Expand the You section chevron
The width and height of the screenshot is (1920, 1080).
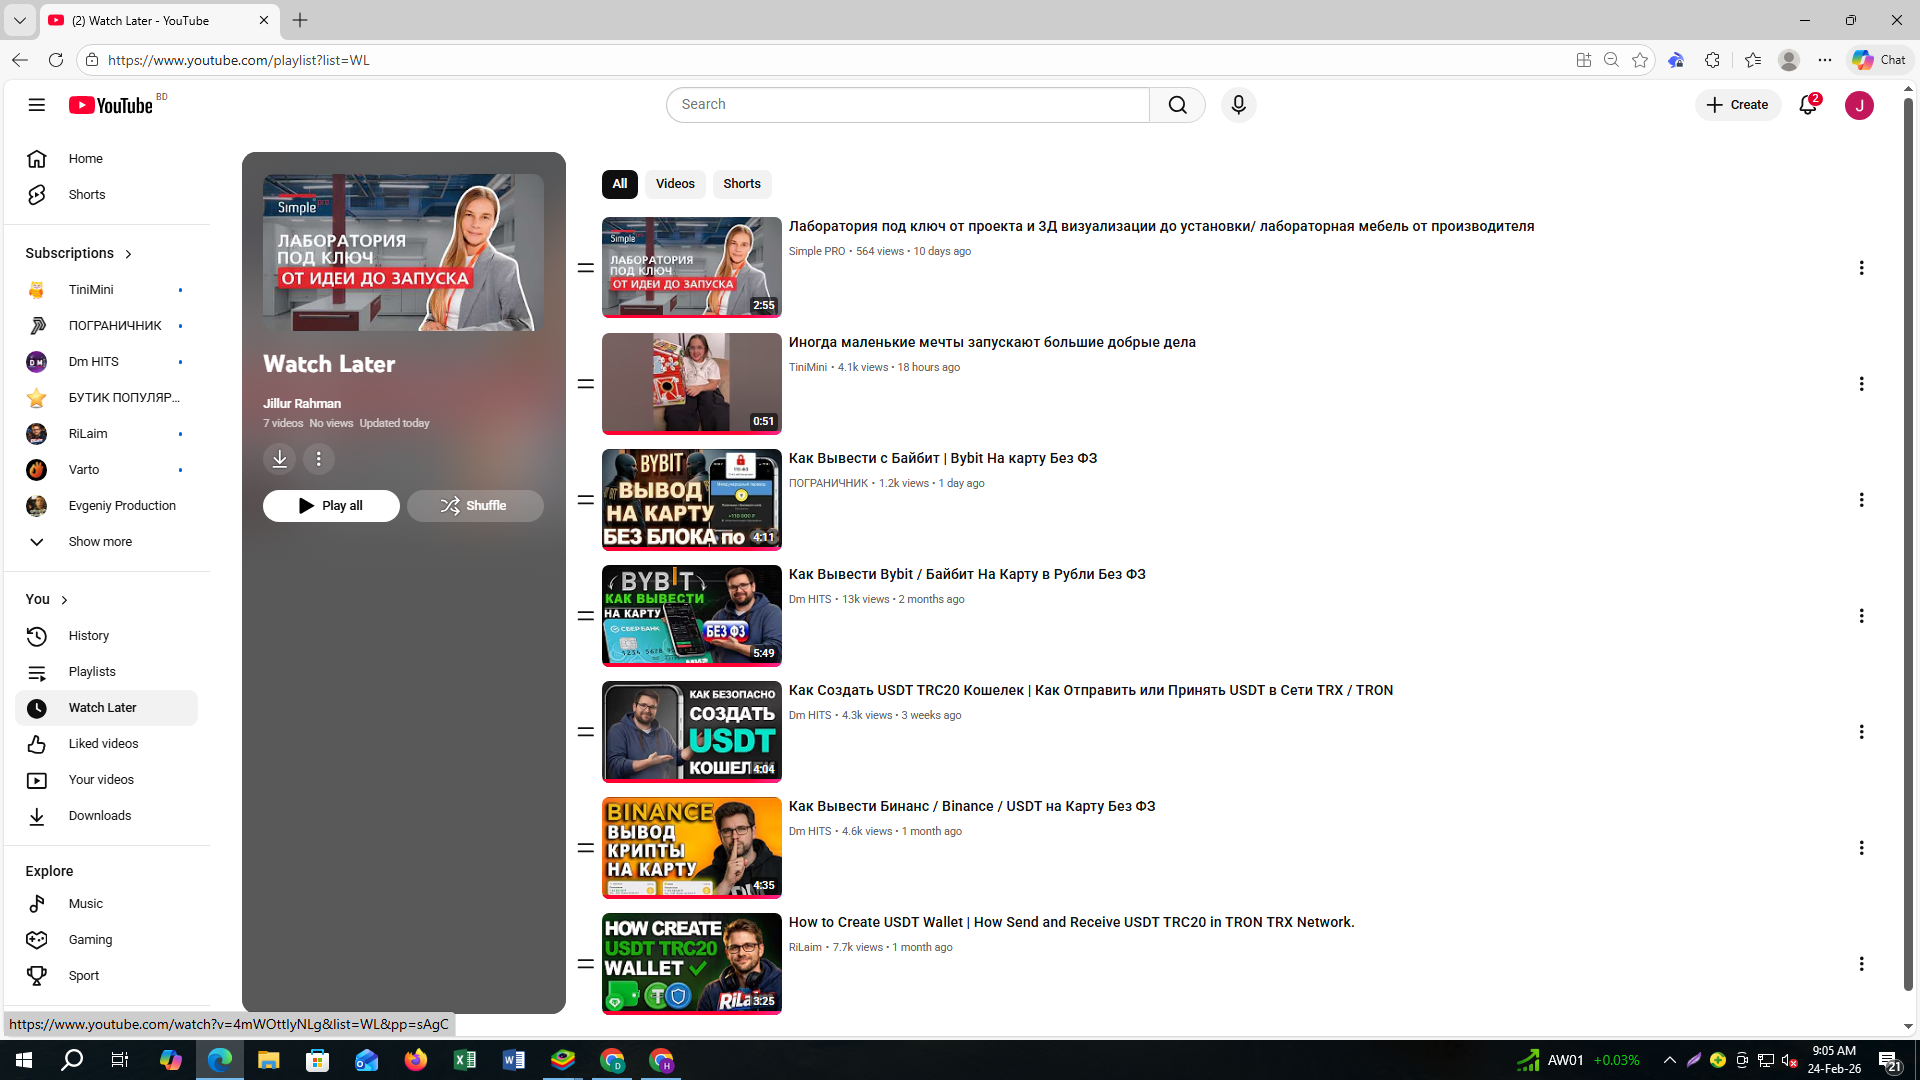coord(64,600)
